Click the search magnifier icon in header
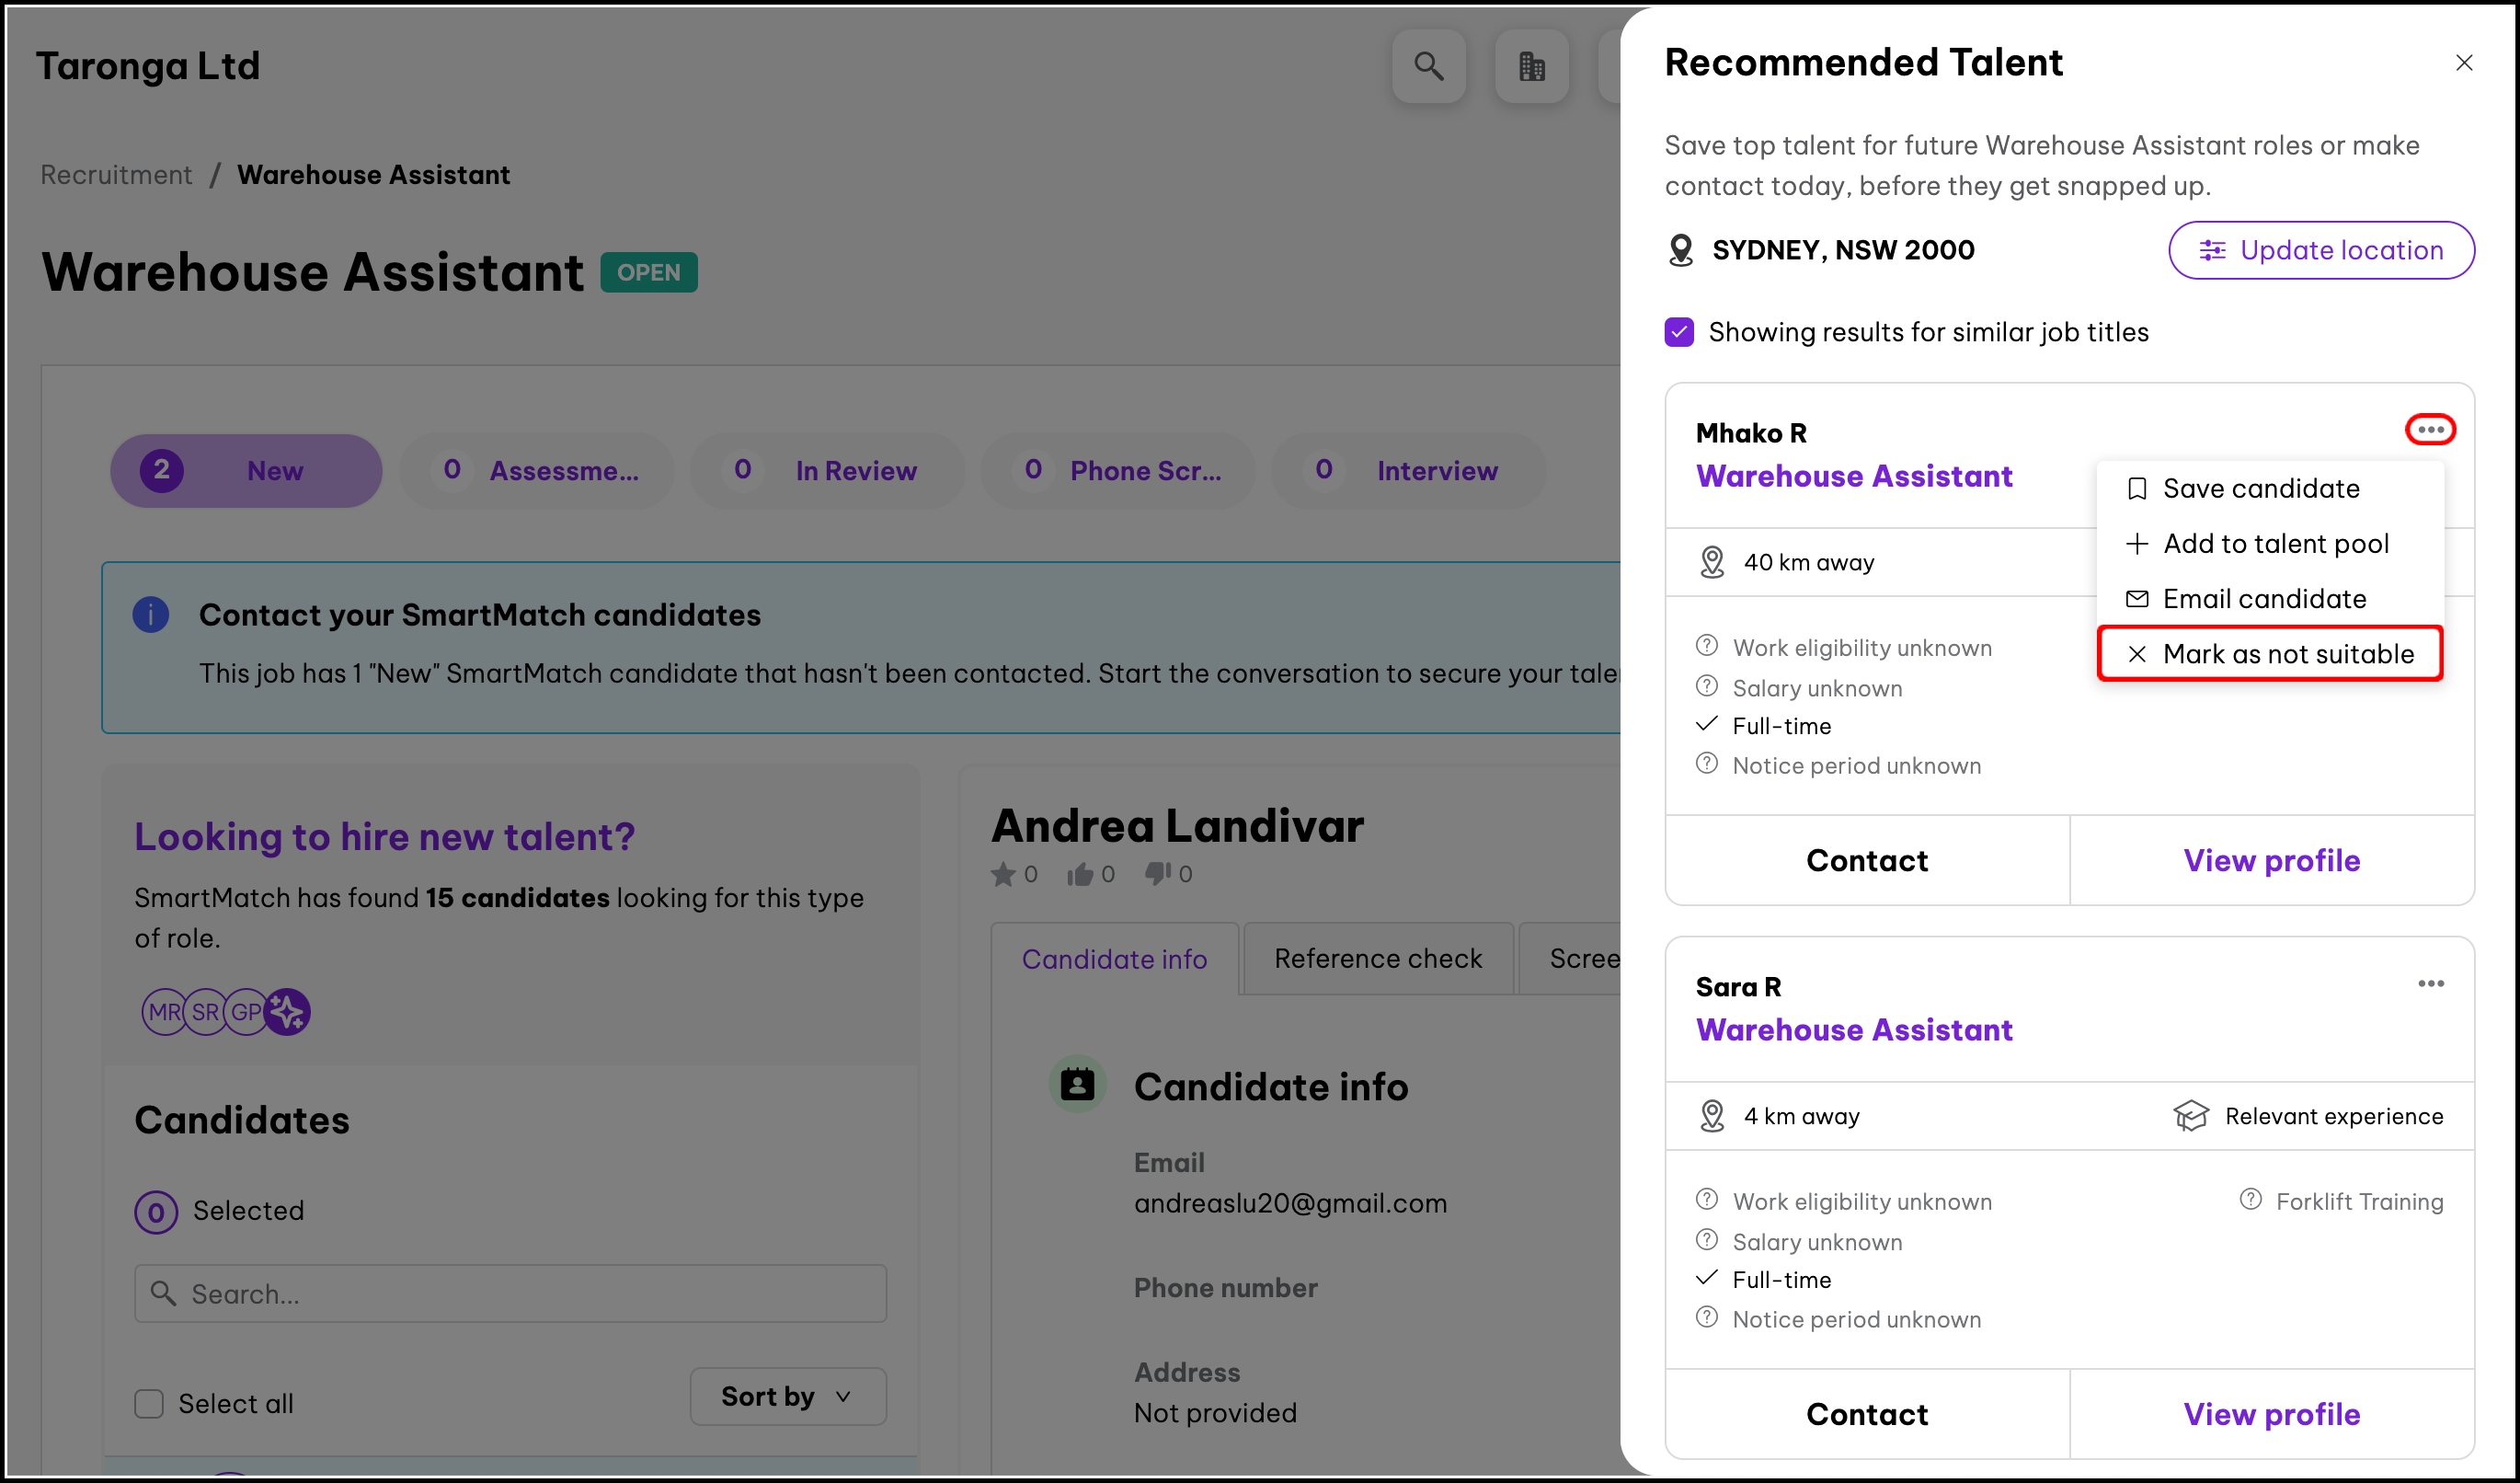The image size is (2520, 1483). click(x=1428, y=66)
